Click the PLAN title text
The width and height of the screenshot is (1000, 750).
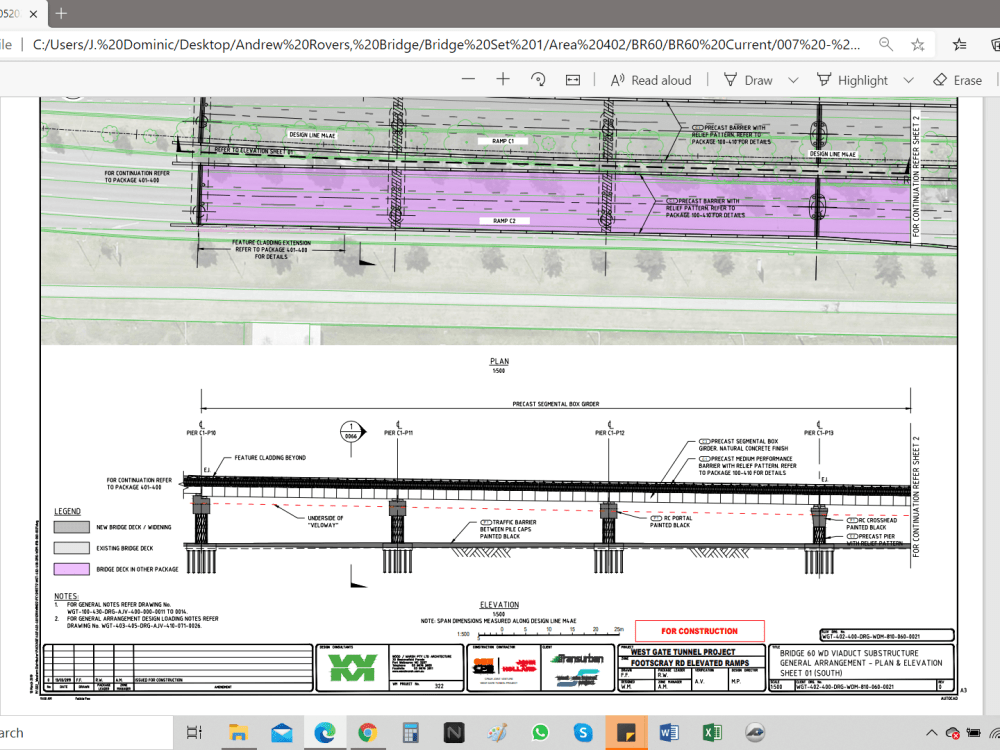click(499, 361)
